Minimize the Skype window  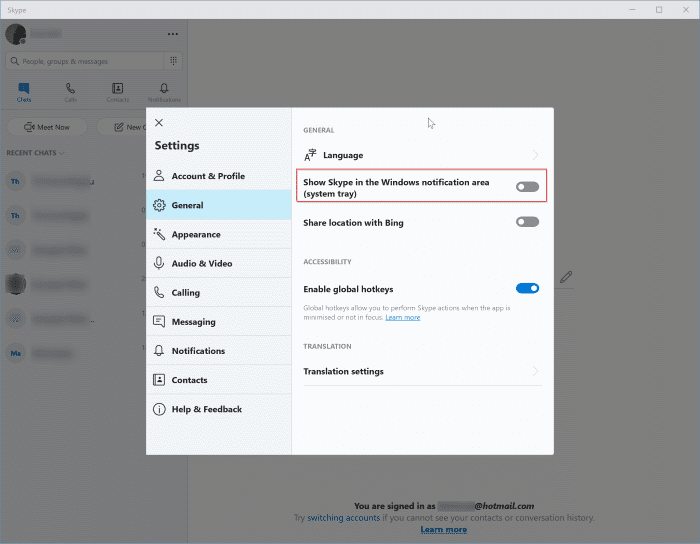point(633,10)
